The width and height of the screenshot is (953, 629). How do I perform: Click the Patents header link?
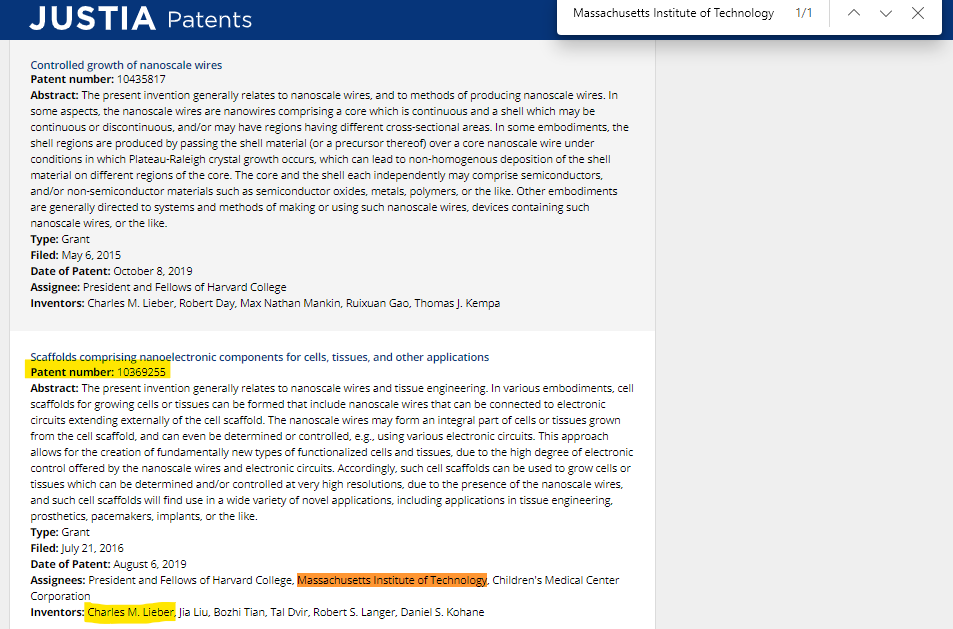pos(209,20)
